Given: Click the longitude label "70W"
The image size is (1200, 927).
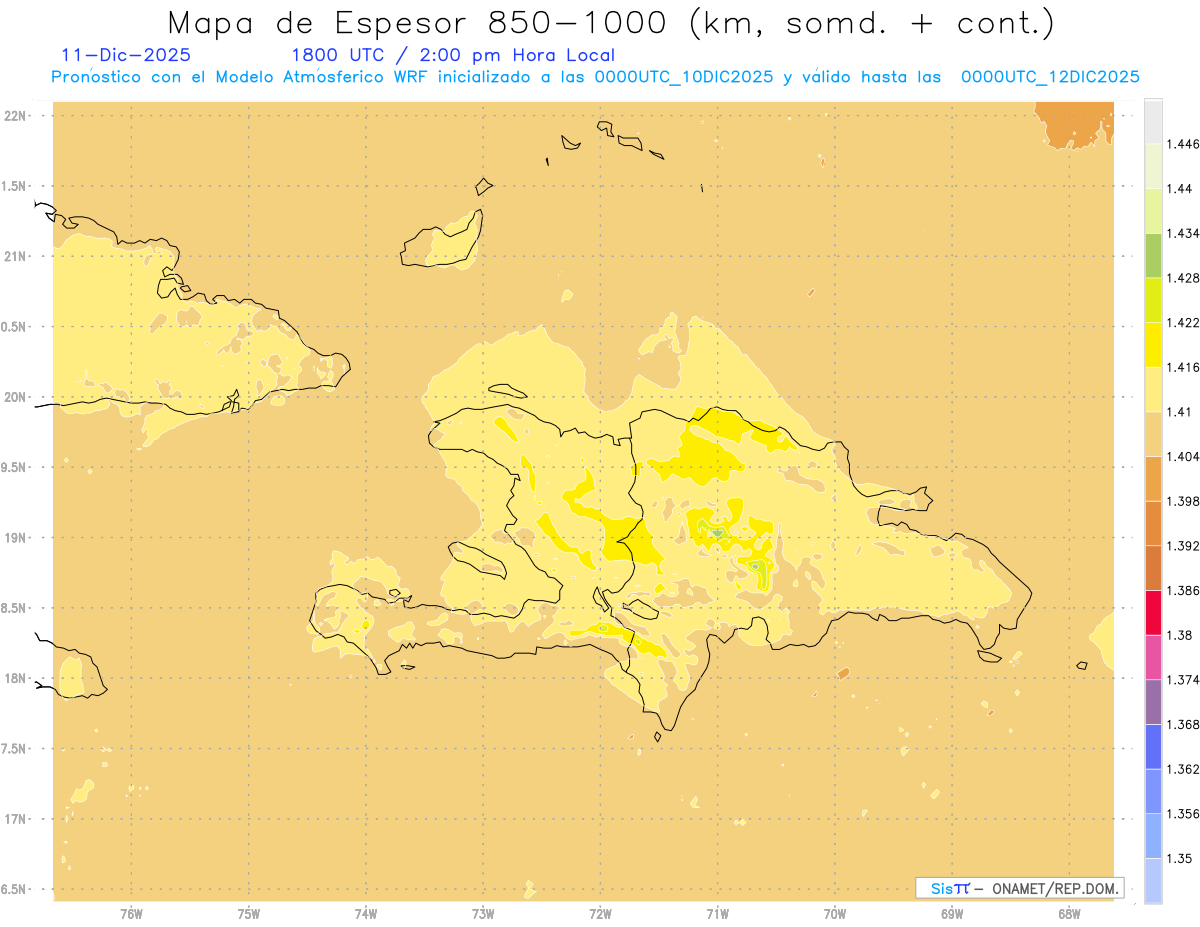Looking at the screenshot, I should [x=835, y=913].
